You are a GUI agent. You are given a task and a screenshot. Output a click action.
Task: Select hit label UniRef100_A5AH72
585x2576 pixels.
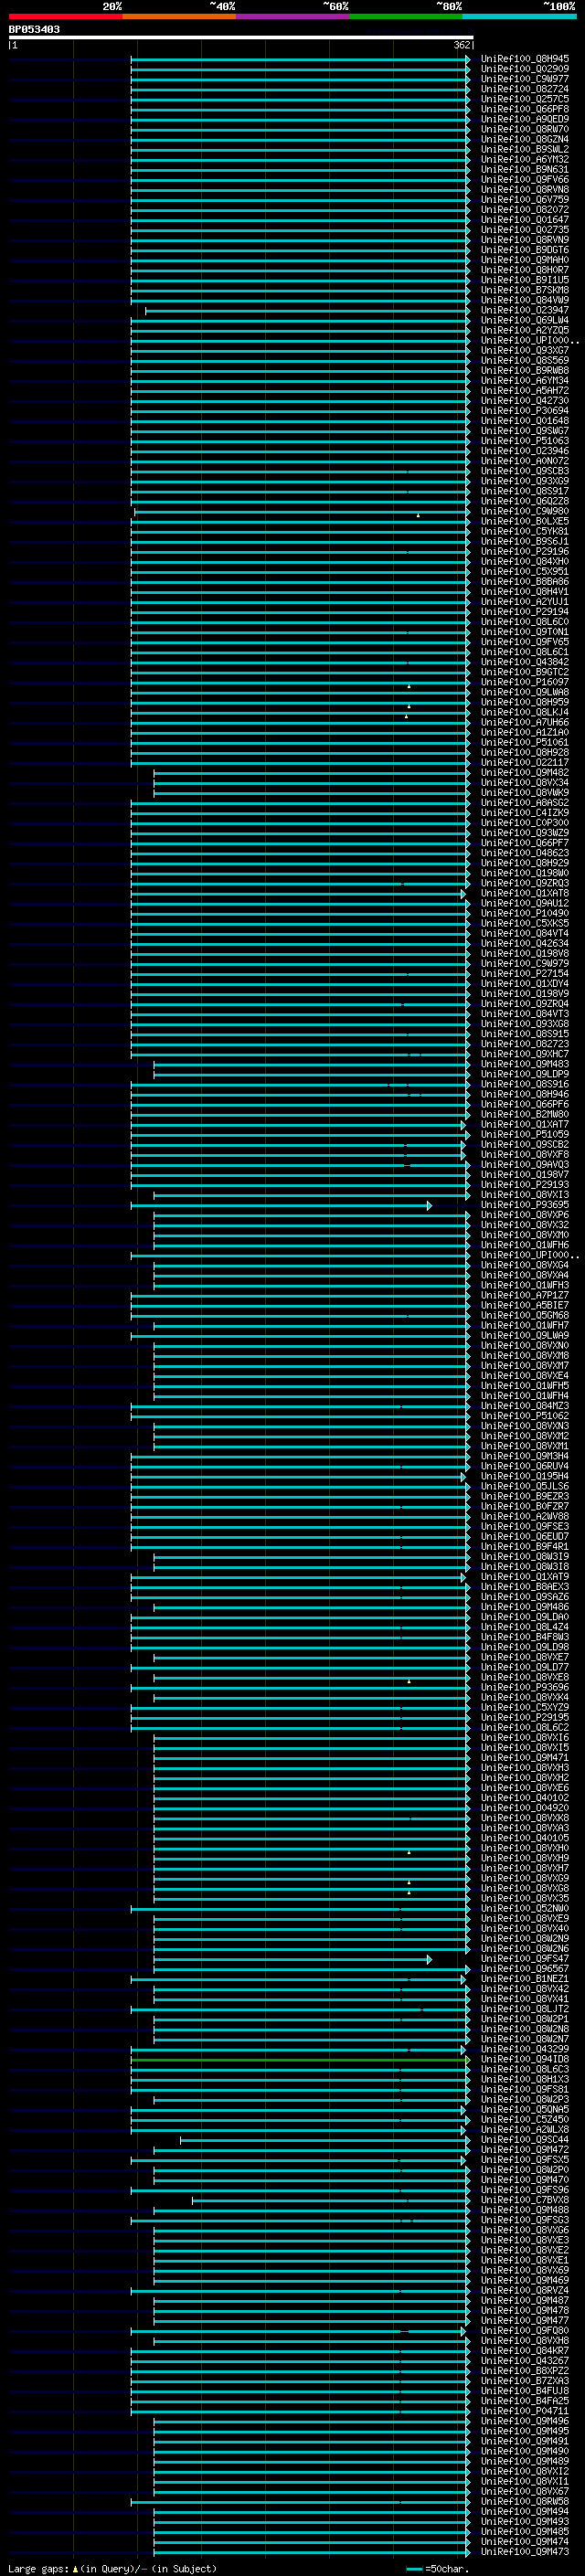525,390
